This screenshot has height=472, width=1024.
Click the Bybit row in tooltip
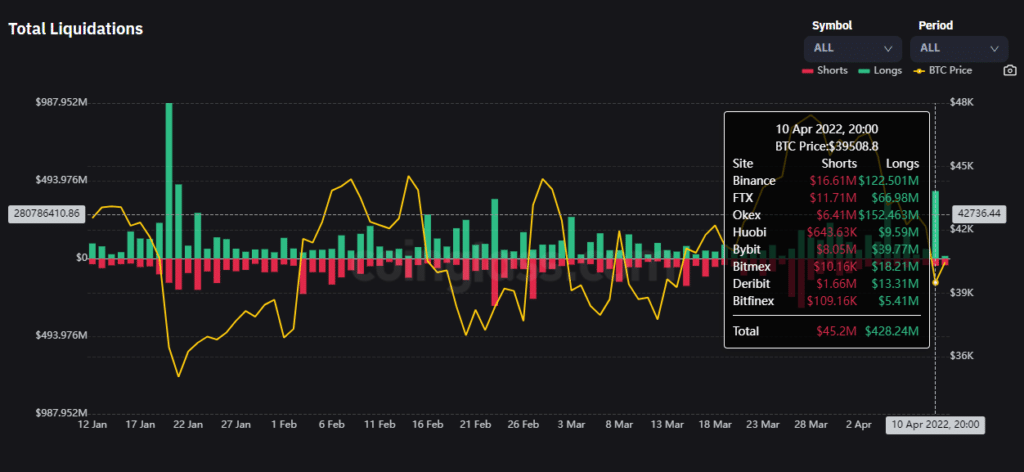point(825,249)
